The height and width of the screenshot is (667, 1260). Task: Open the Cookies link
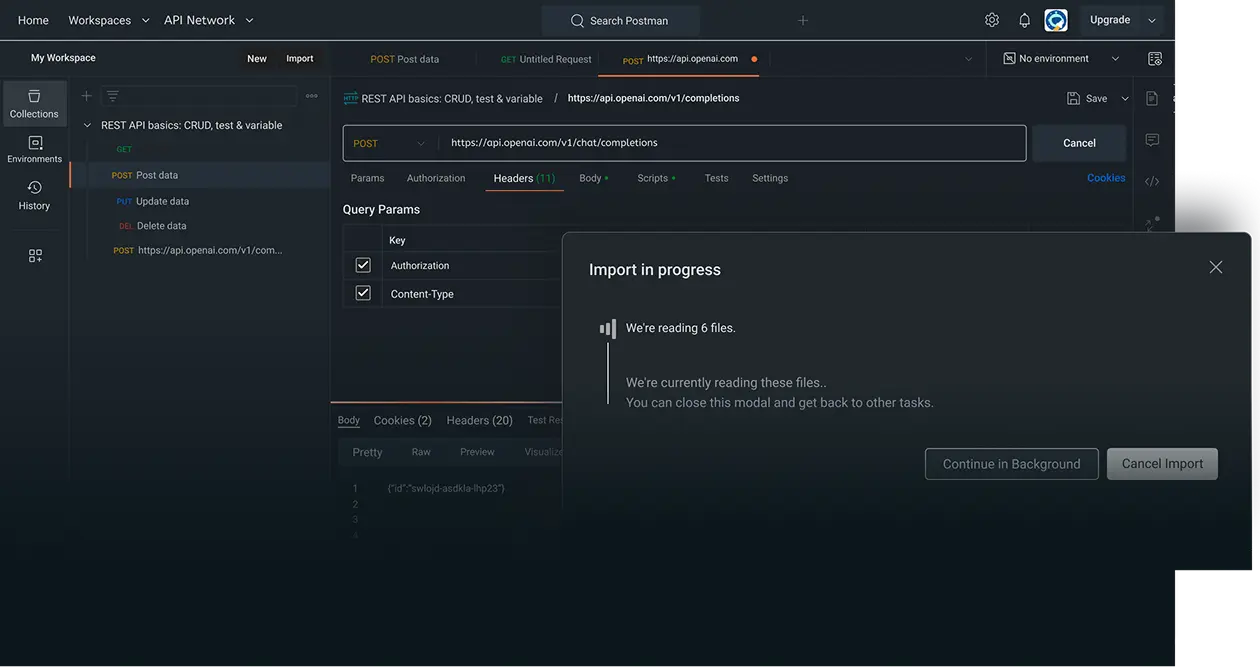click(x=1106, y=178)
